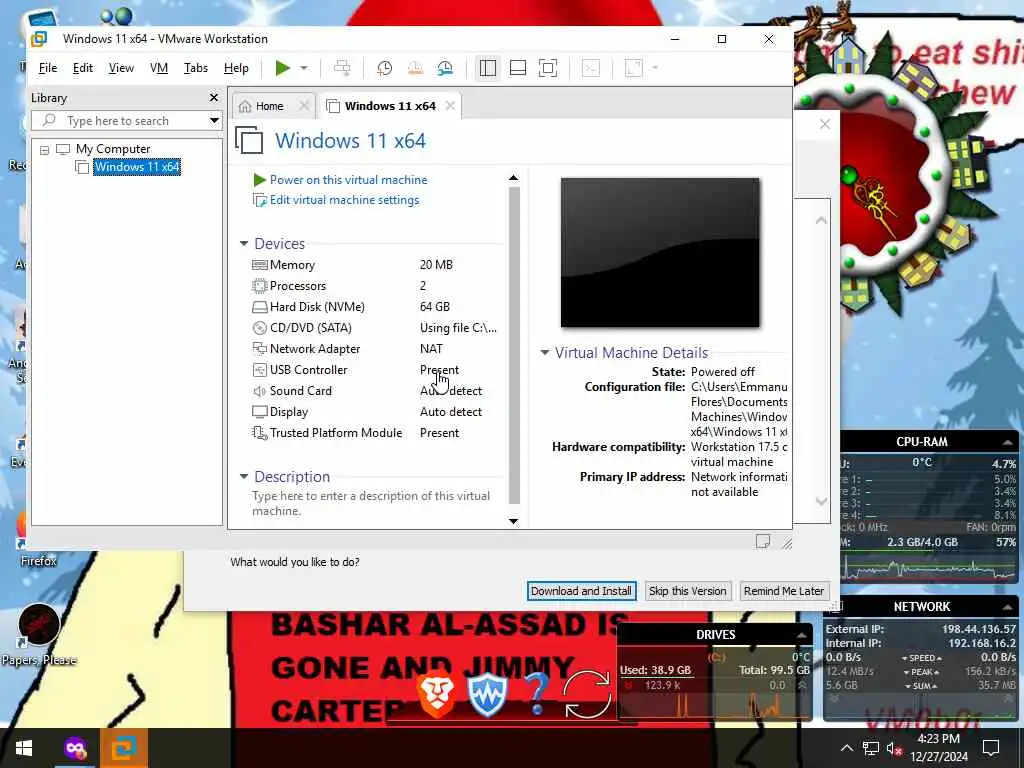Click the console view toolbar icon
The width and height of the screenshot is (1024, 768).
[x=591, y=68]
